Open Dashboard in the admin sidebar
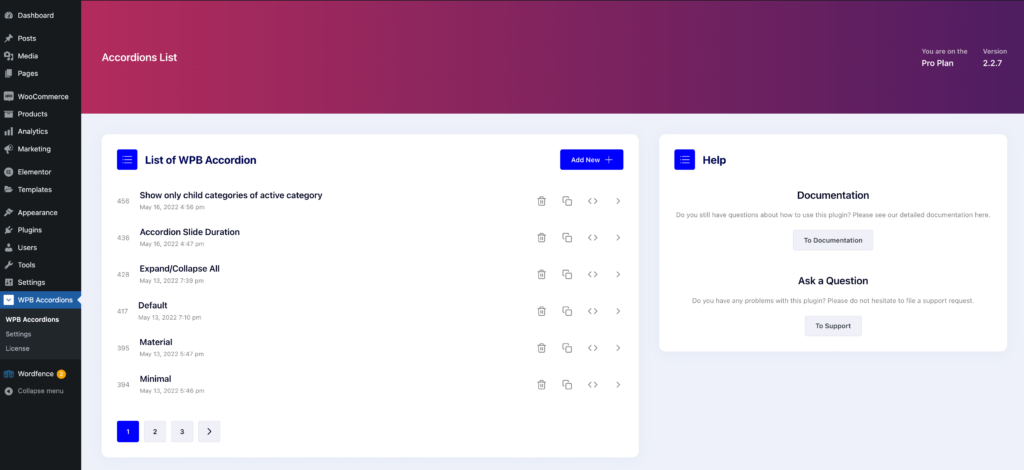 (40, 15)
